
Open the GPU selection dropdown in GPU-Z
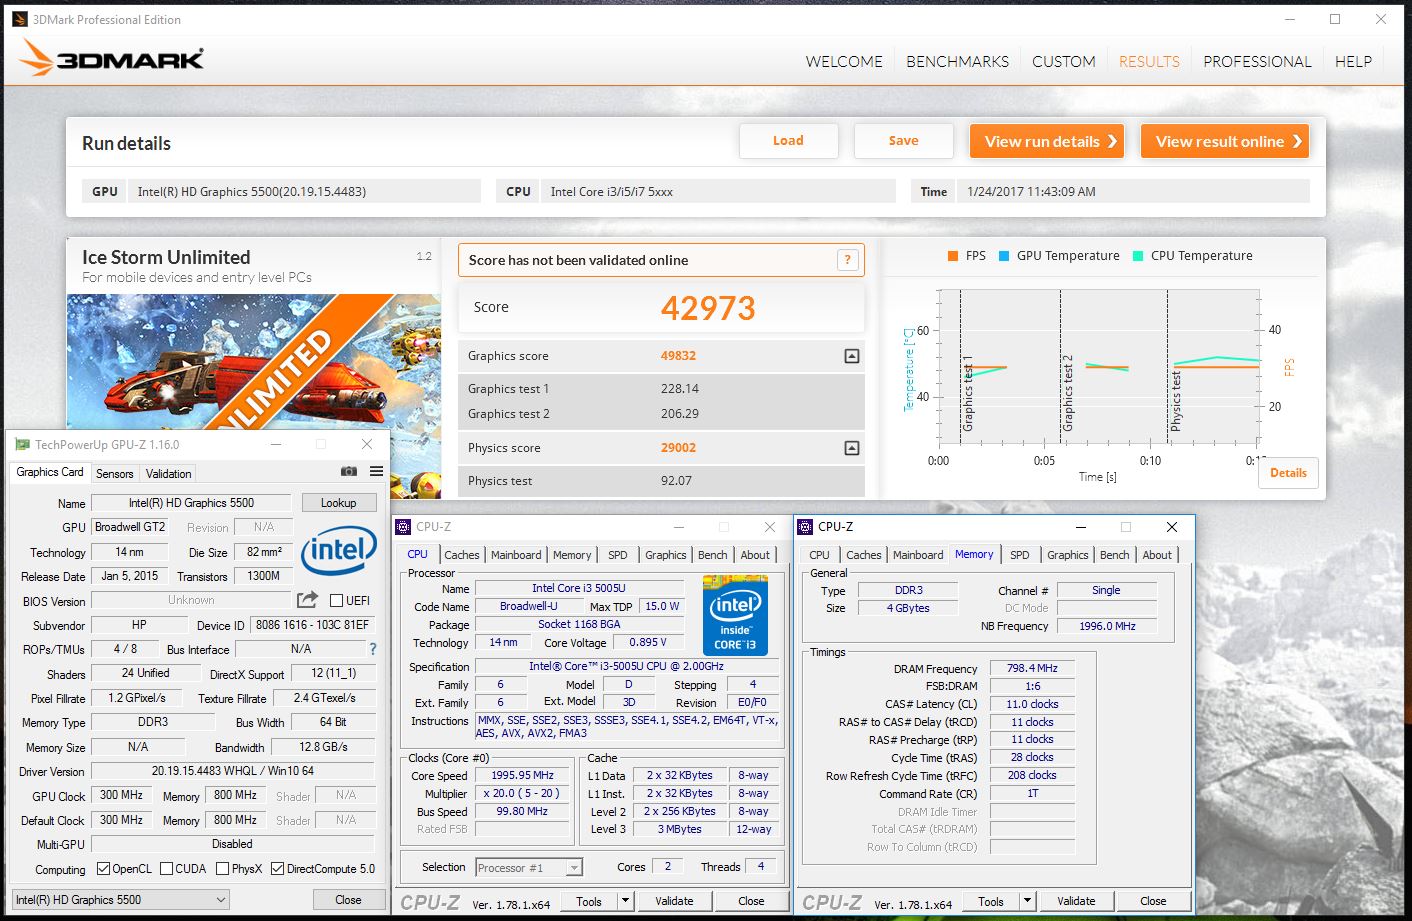[x=120, y=900]
